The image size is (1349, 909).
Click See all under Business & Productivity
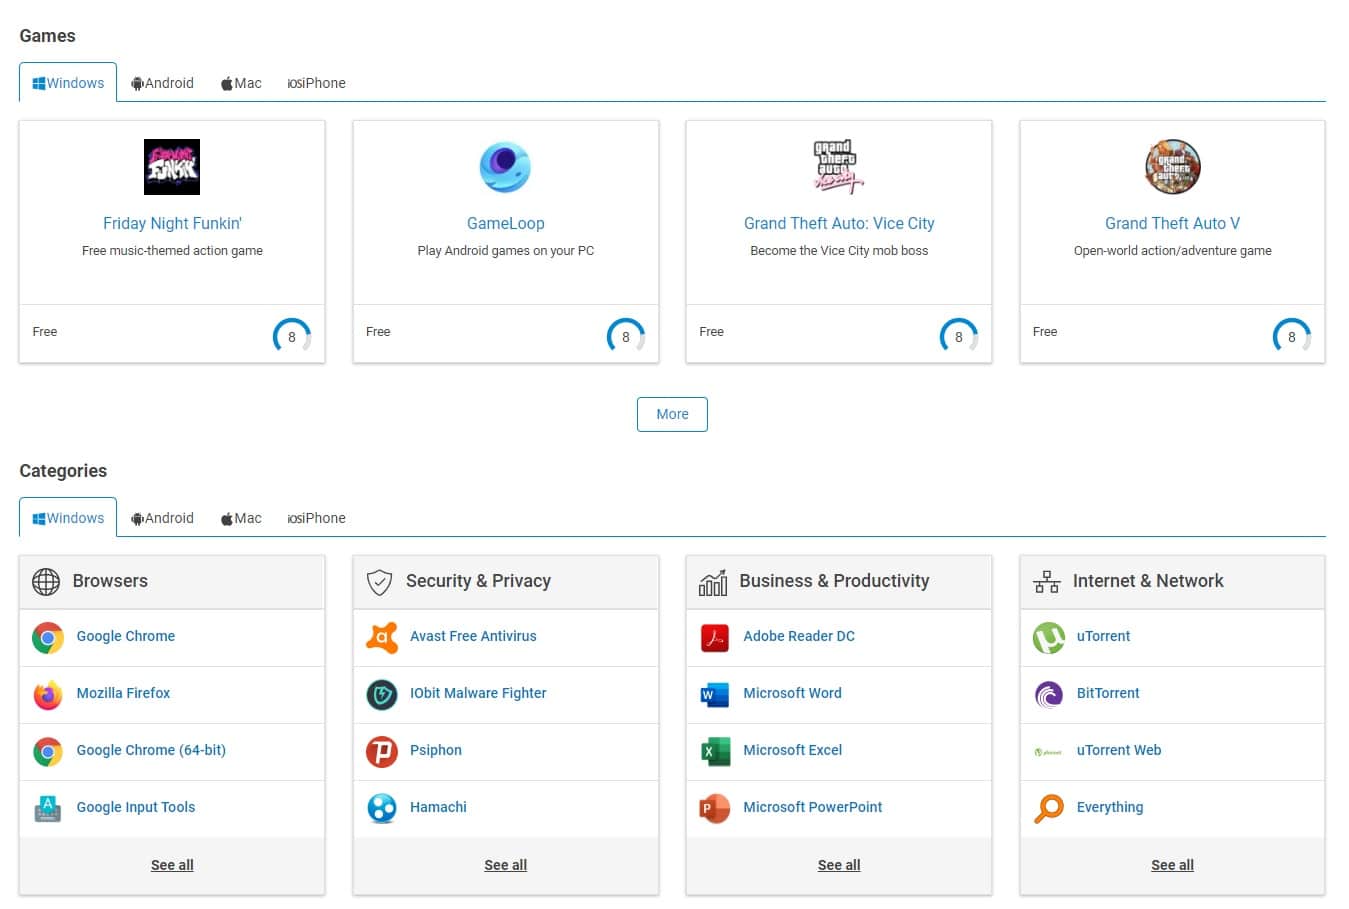pos(839,865)
